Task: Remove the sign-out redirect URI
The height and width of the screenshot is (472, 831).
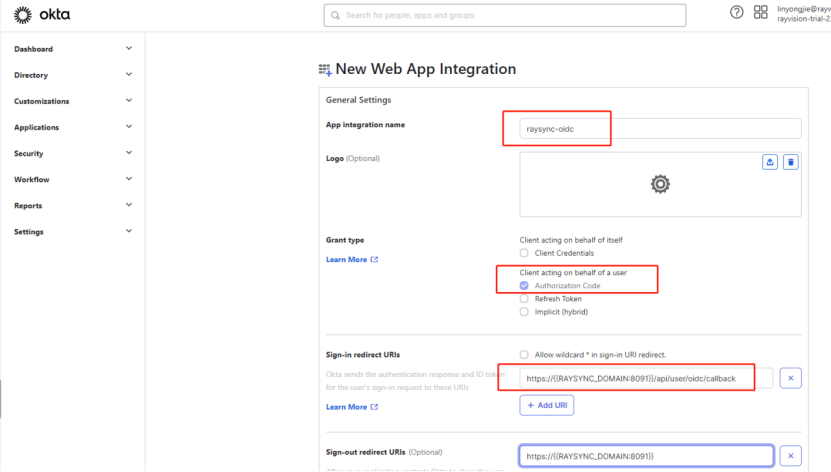Action: [x=790, y=456]
